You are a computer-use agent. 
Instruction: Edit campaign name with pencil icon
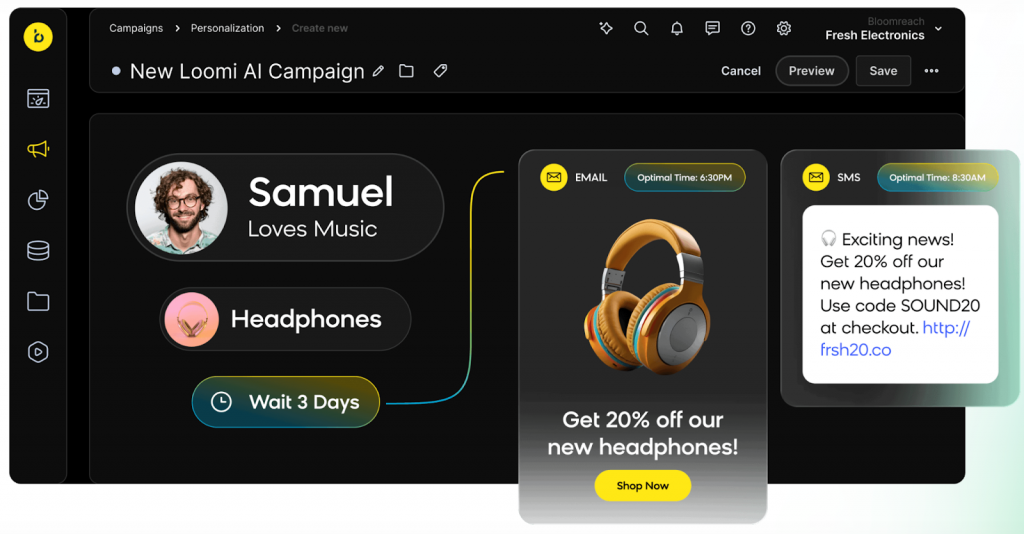click(x=378, y=71)
